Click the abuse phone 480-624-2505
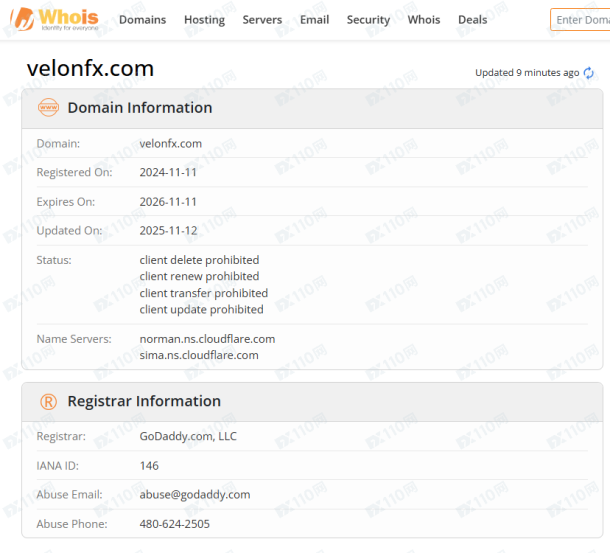610x553 pixels. click(x=175, y=524)
